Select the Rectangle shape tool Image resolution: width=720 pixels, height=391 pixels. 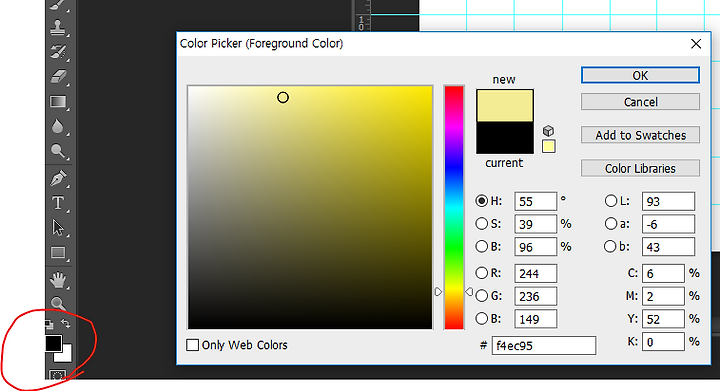click(x=58, y=253)
